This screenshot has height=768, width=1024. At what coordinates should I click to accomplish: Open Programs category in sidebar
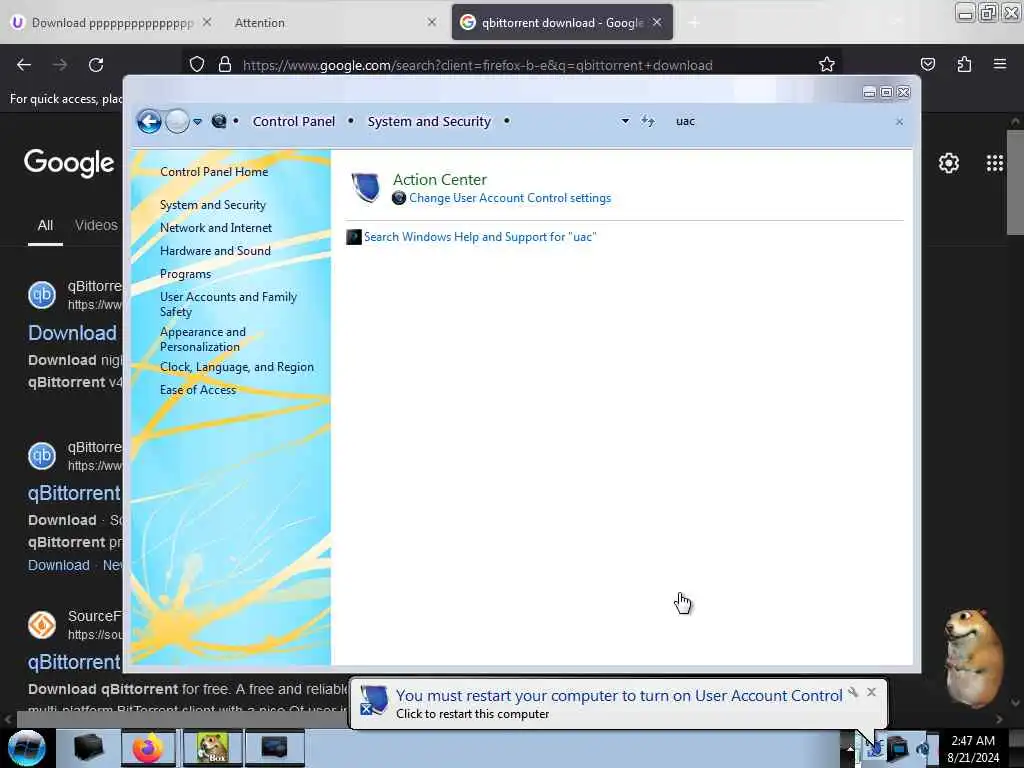[185, 274]
